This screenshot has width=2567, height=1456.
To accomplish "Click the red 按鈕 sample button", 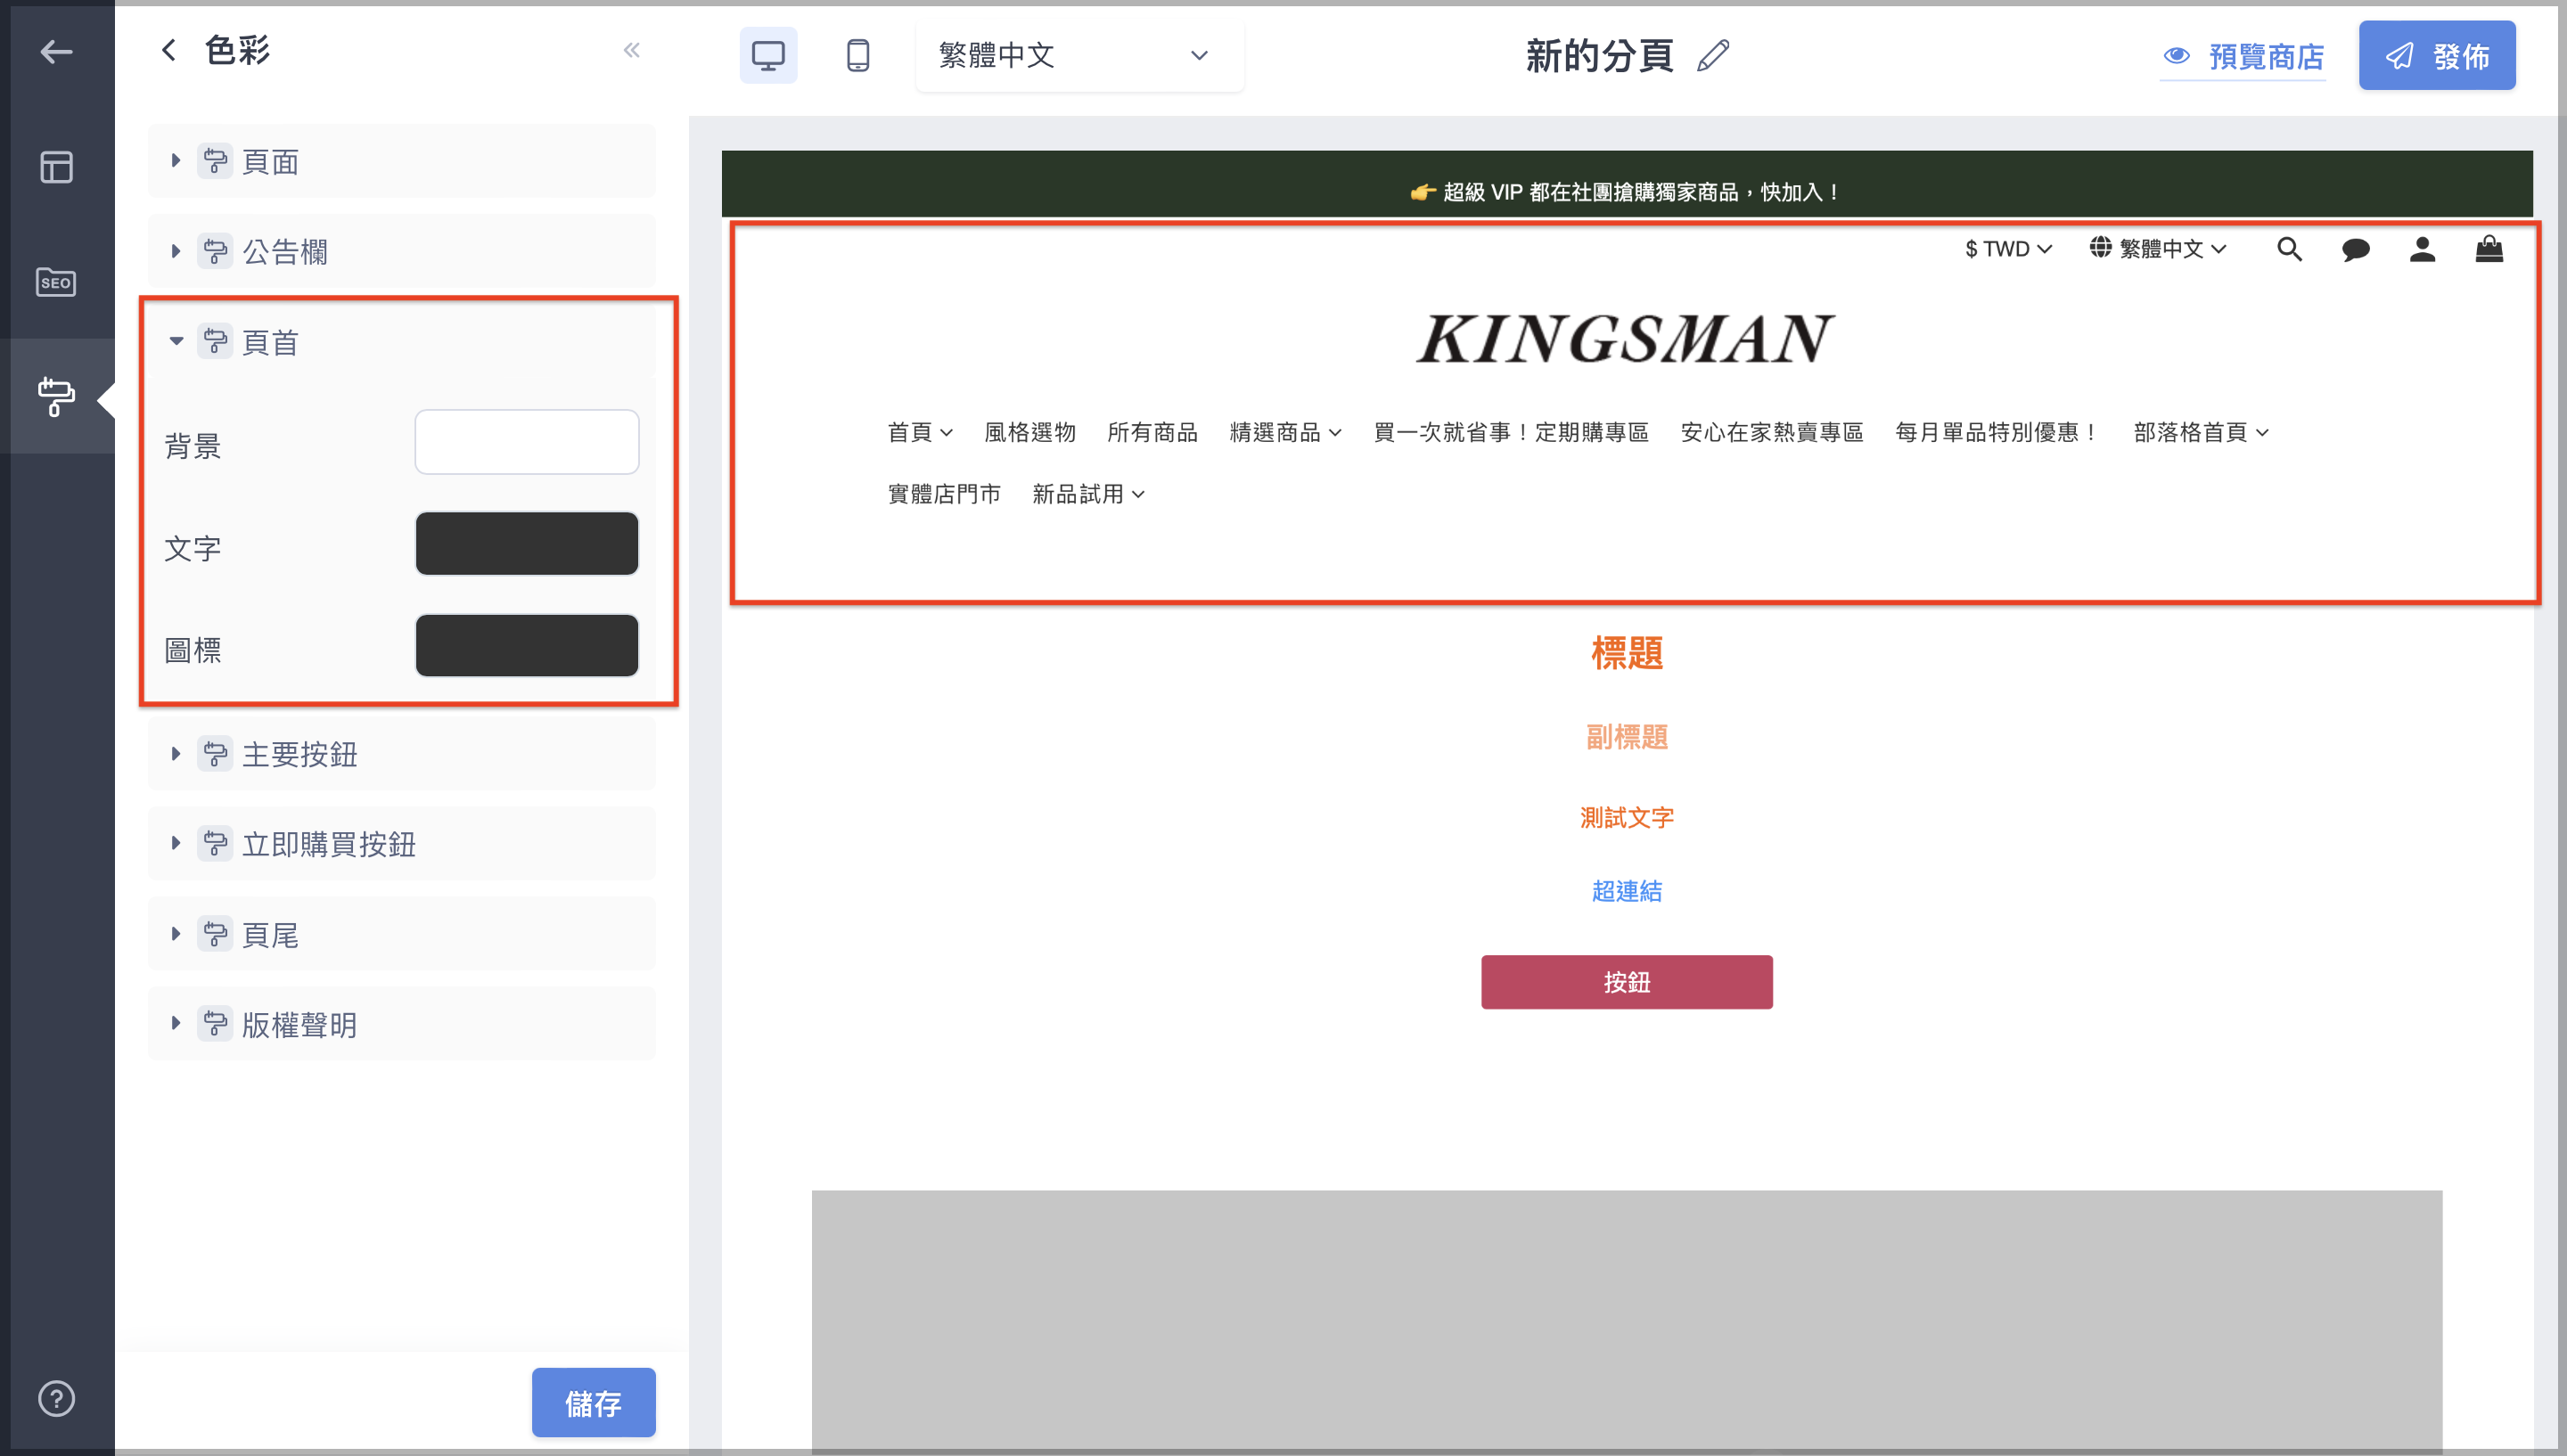I will [1626, 982].
